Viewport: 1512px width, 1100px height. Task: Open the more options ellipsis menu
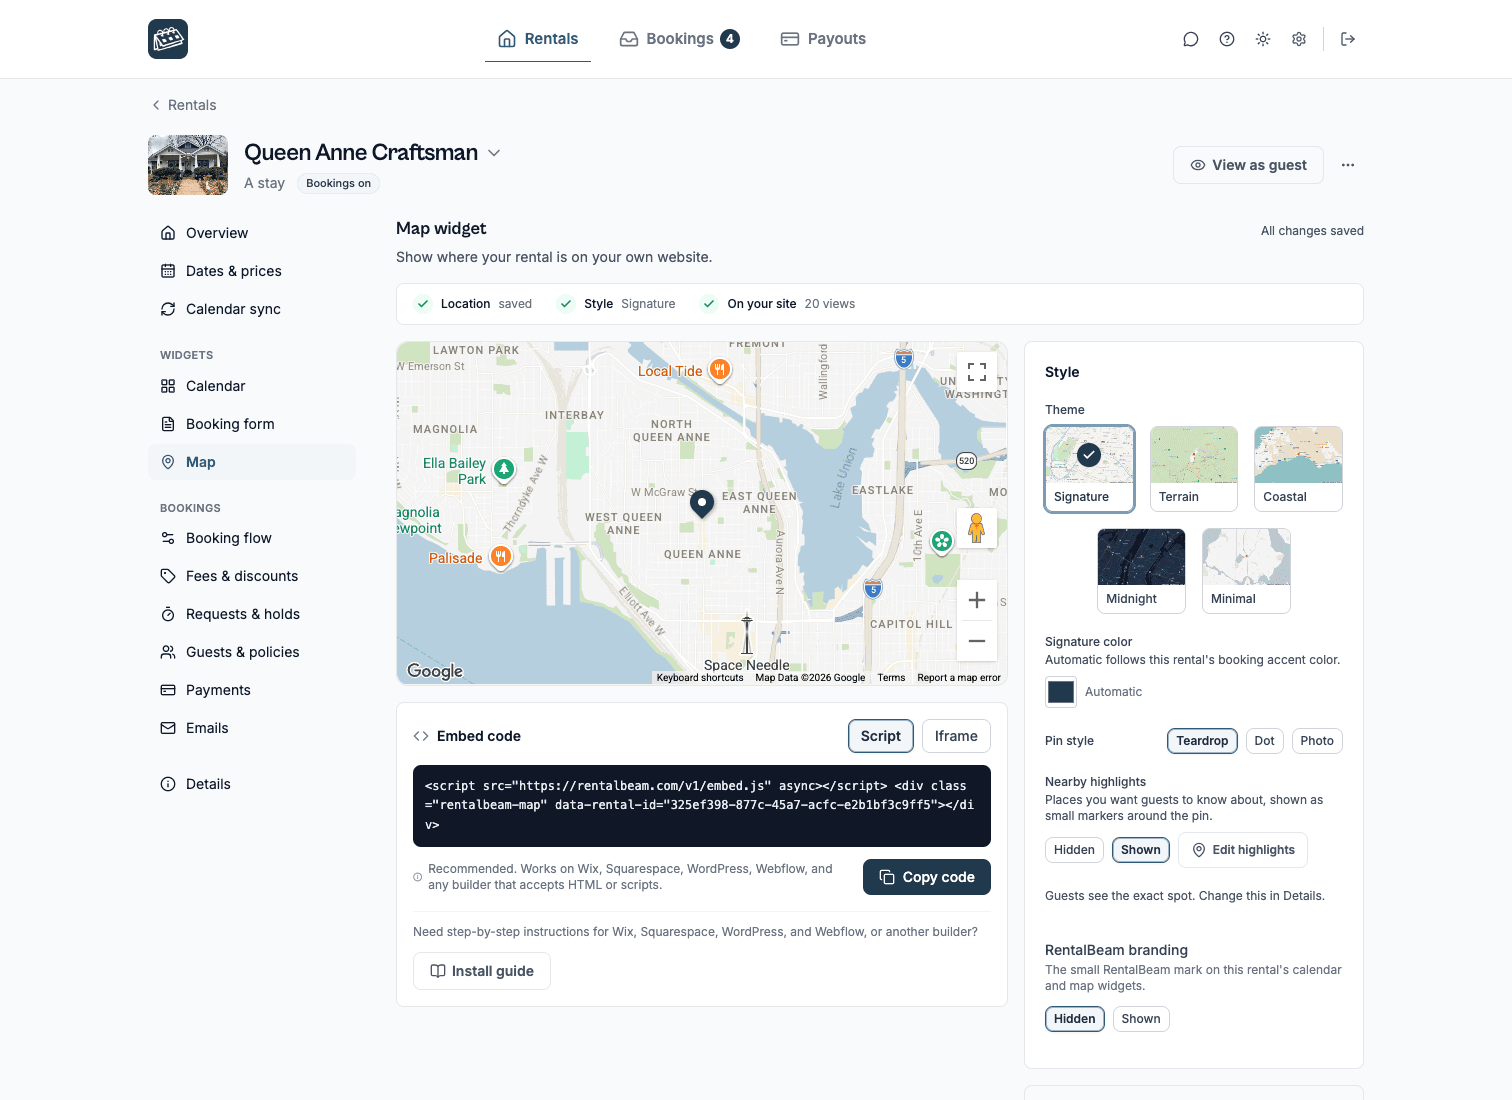(1348, 165)
